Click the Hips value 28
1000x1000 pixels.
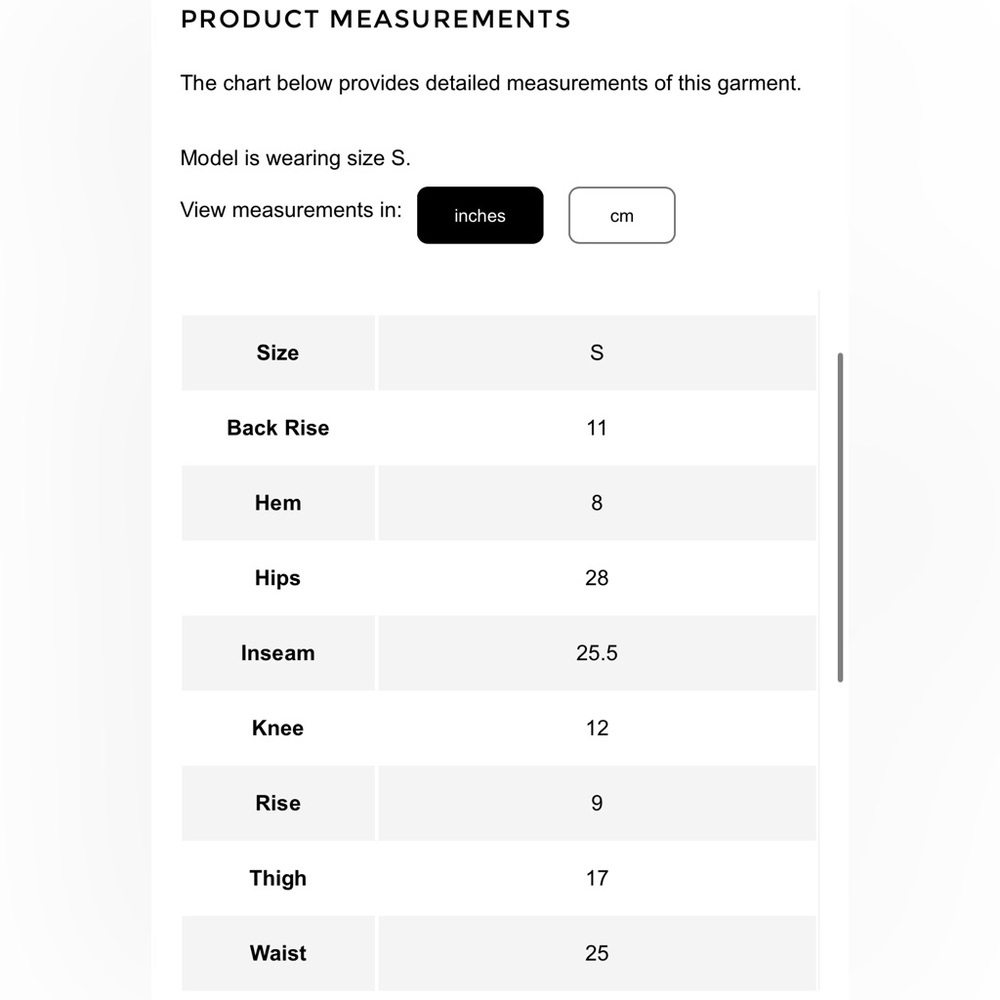click(597, 578)
